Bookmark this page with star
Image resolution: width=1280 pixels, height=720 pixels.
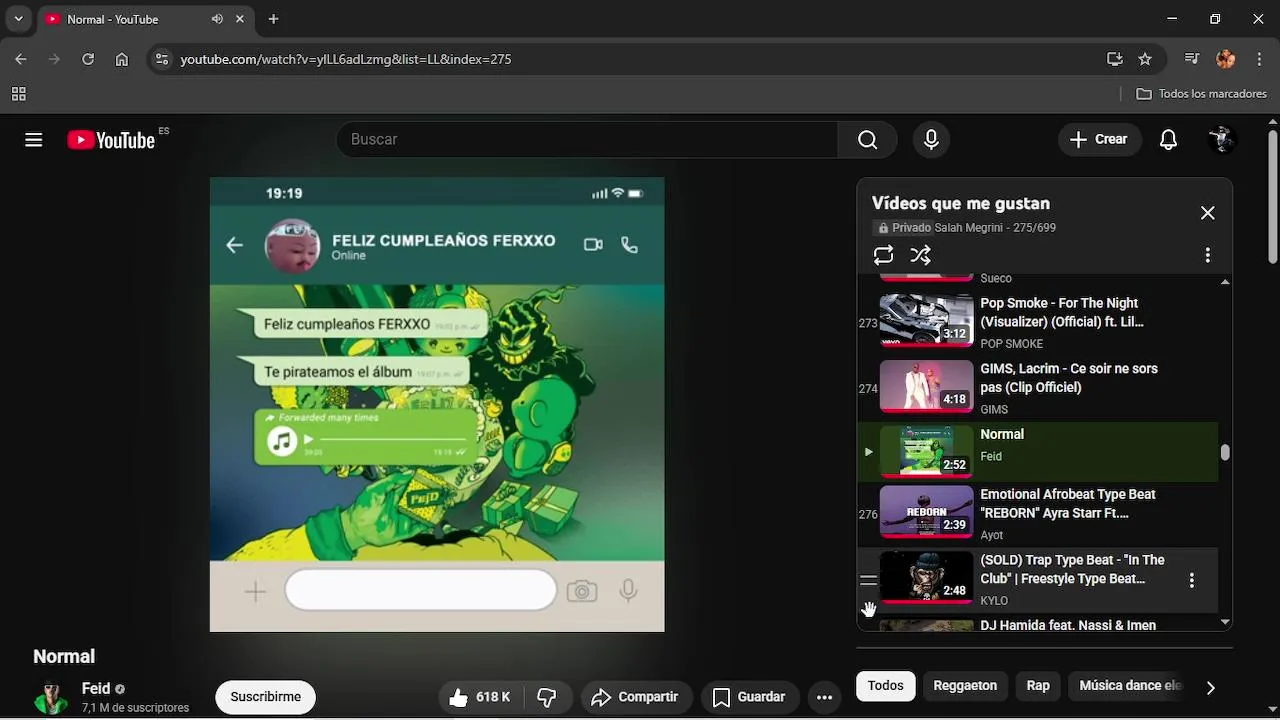click(x=1145, y=59)
